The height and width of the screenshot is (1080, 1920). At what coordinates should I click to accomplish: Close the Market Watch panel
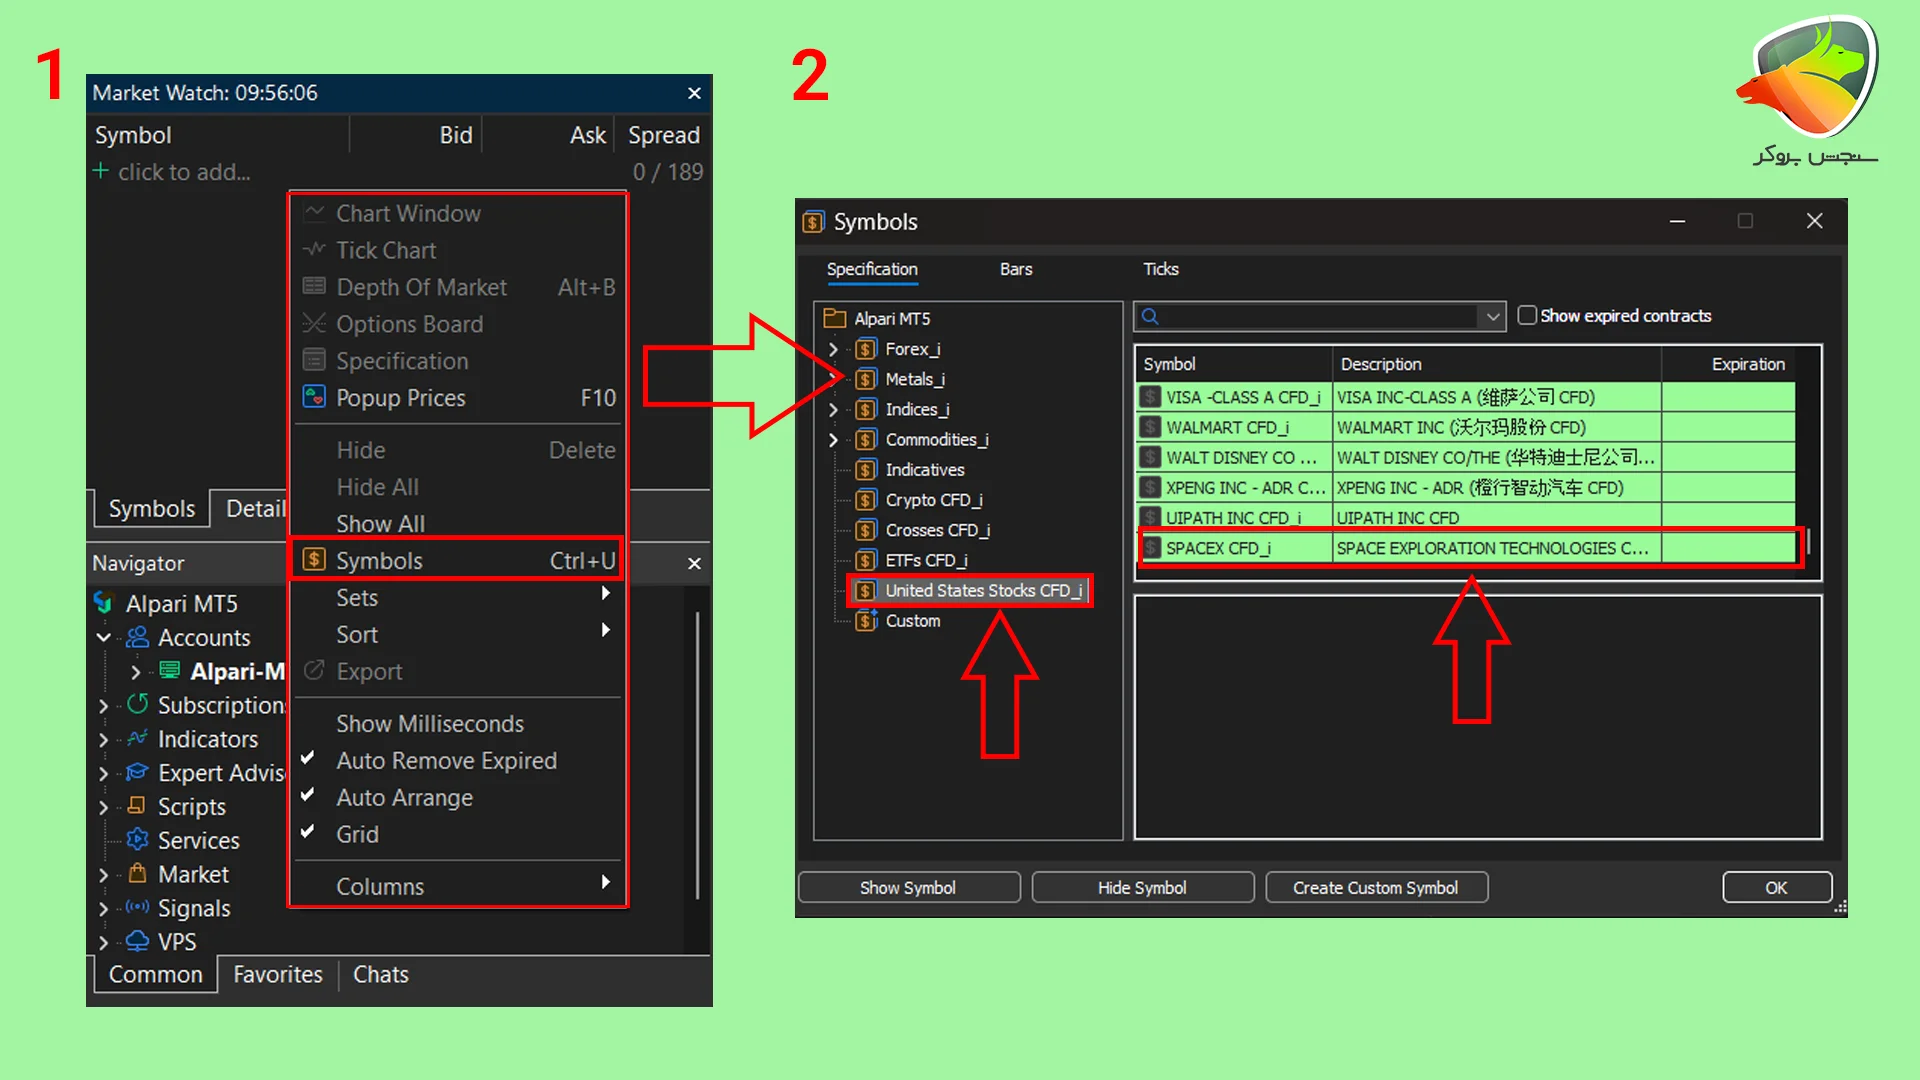click(694, 93)
